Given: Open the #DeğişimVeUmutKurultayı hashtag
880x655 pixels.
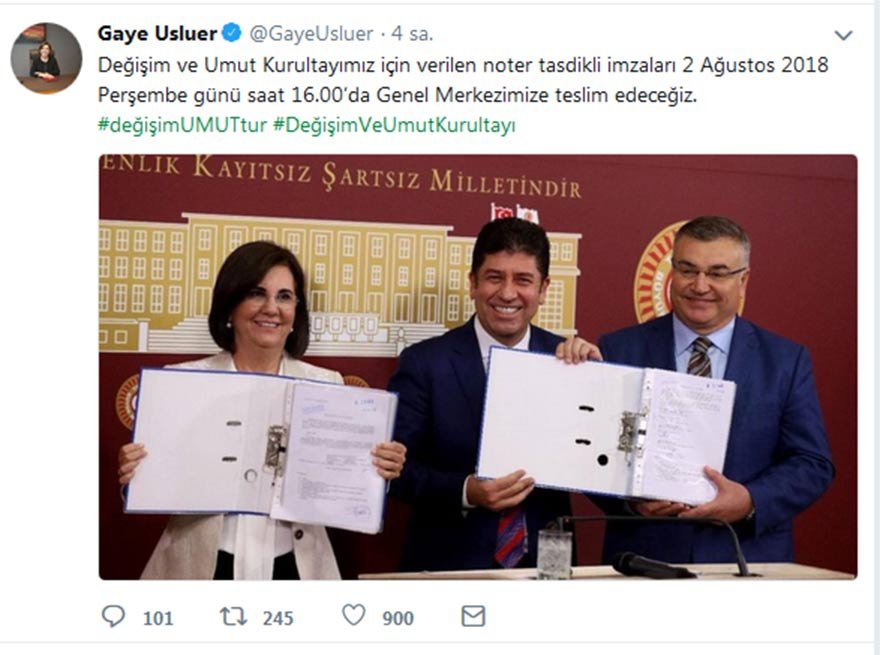Looking at the screenshot, I should [x=394, y=125].
